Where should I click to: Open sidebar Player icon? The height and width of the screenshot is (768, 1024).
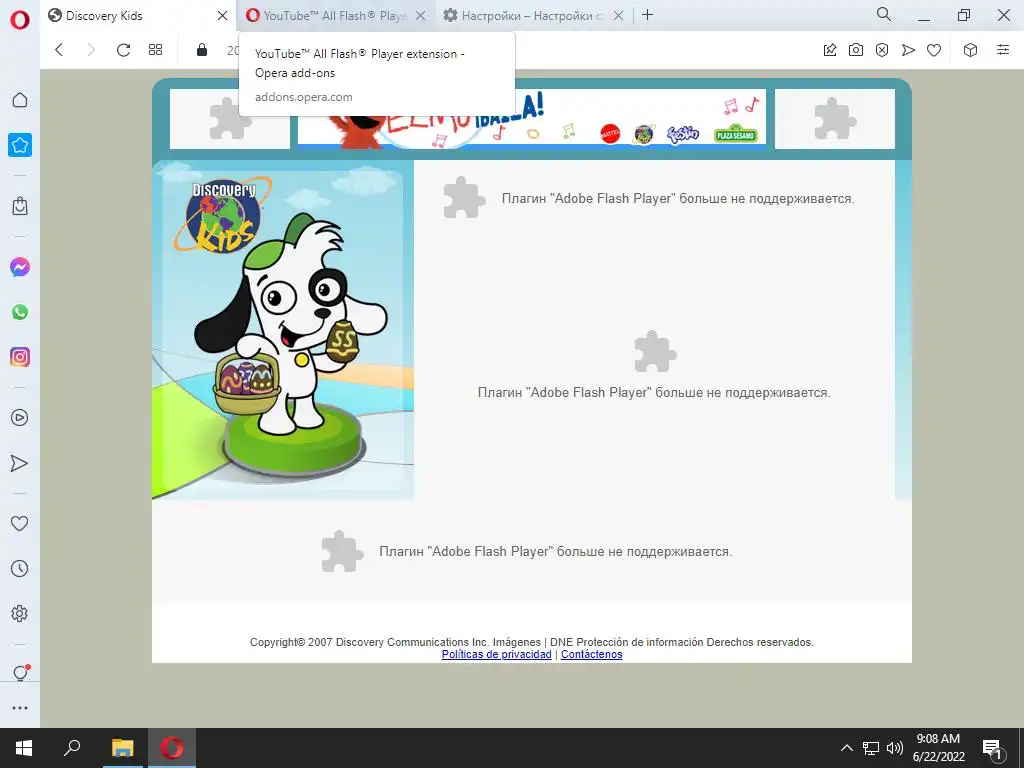pos(20,418)
